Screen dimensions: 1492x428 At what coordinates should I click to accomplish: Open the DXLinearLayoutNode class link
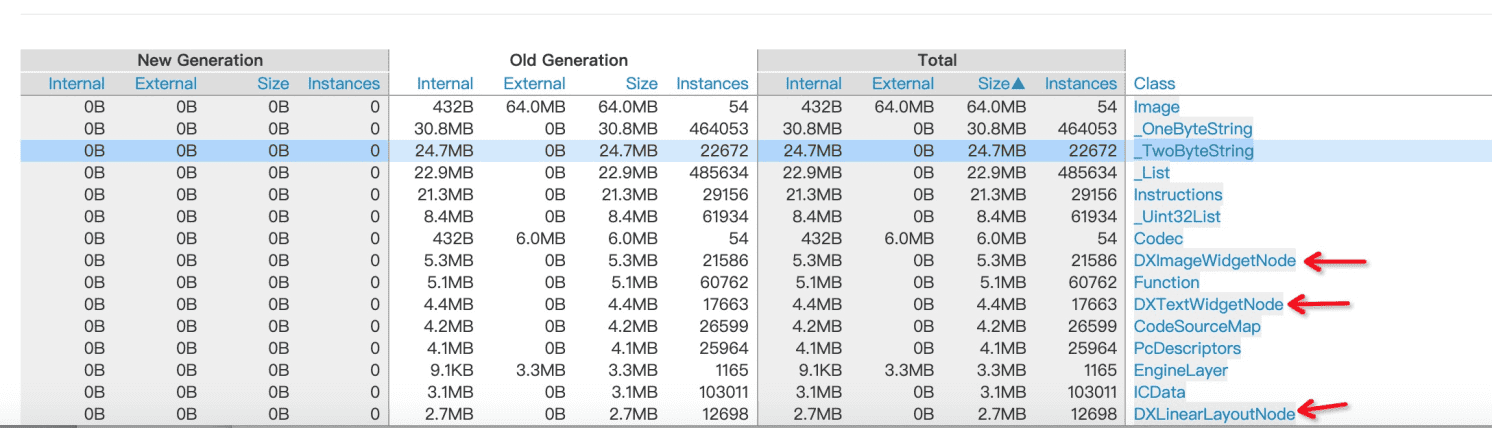(1214, 414)
